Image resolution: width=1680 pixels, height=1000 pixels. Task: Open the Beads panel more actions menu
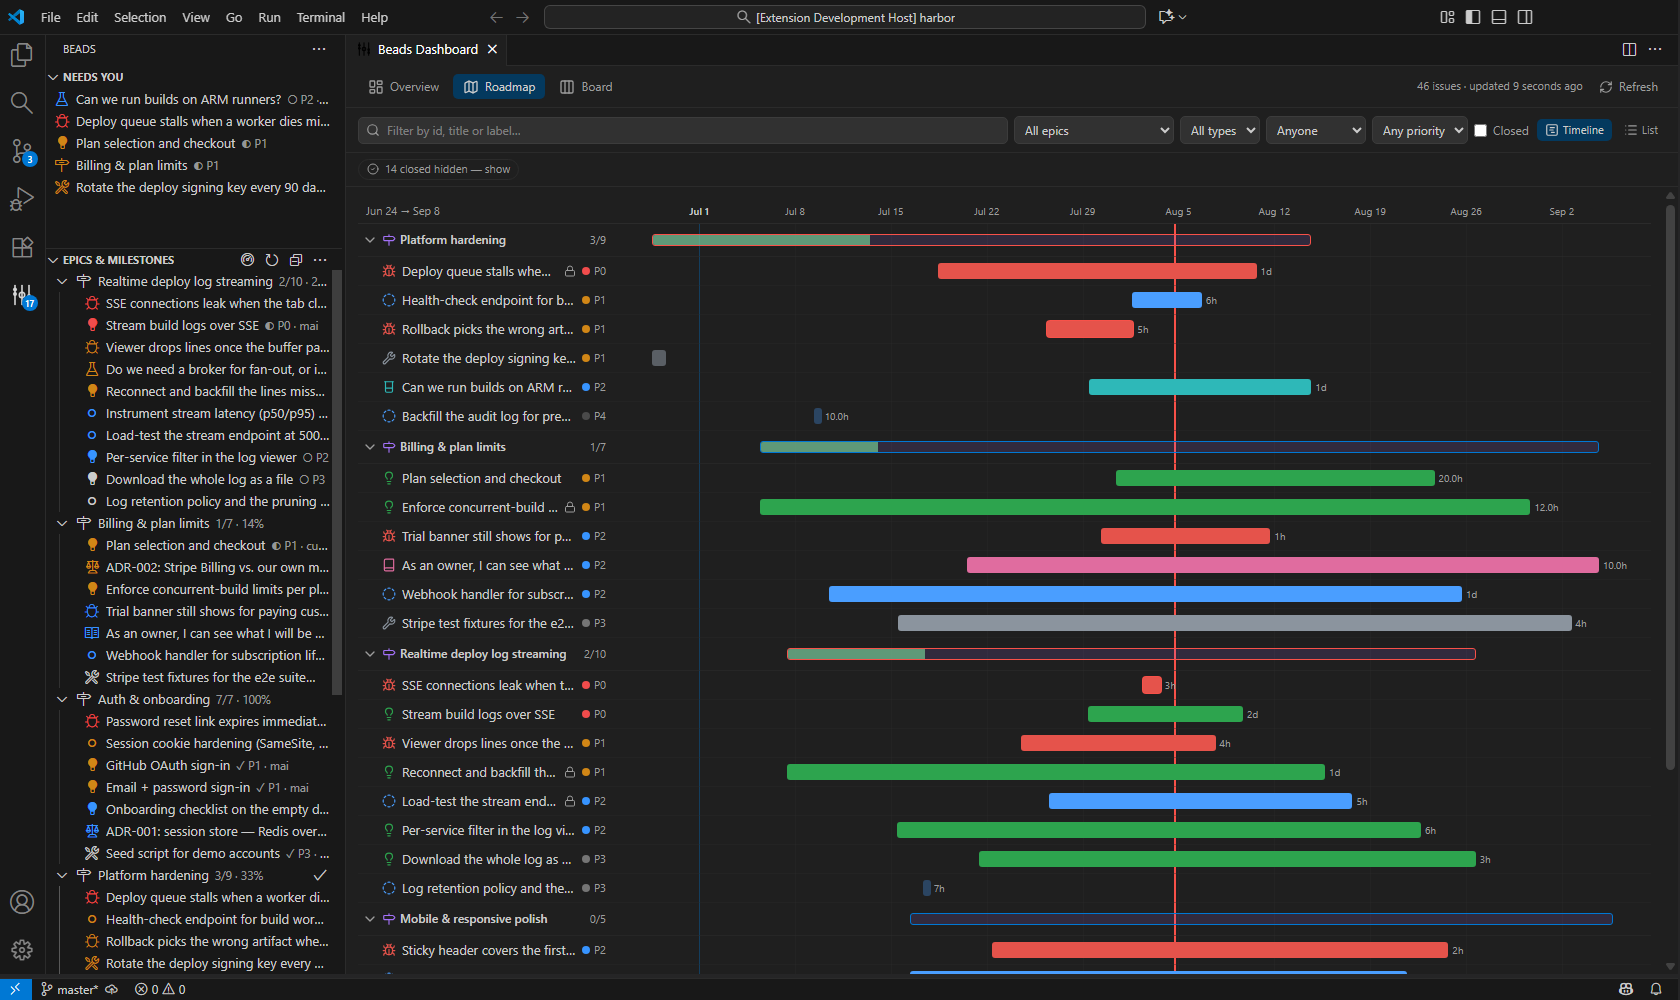coord(319,49)
